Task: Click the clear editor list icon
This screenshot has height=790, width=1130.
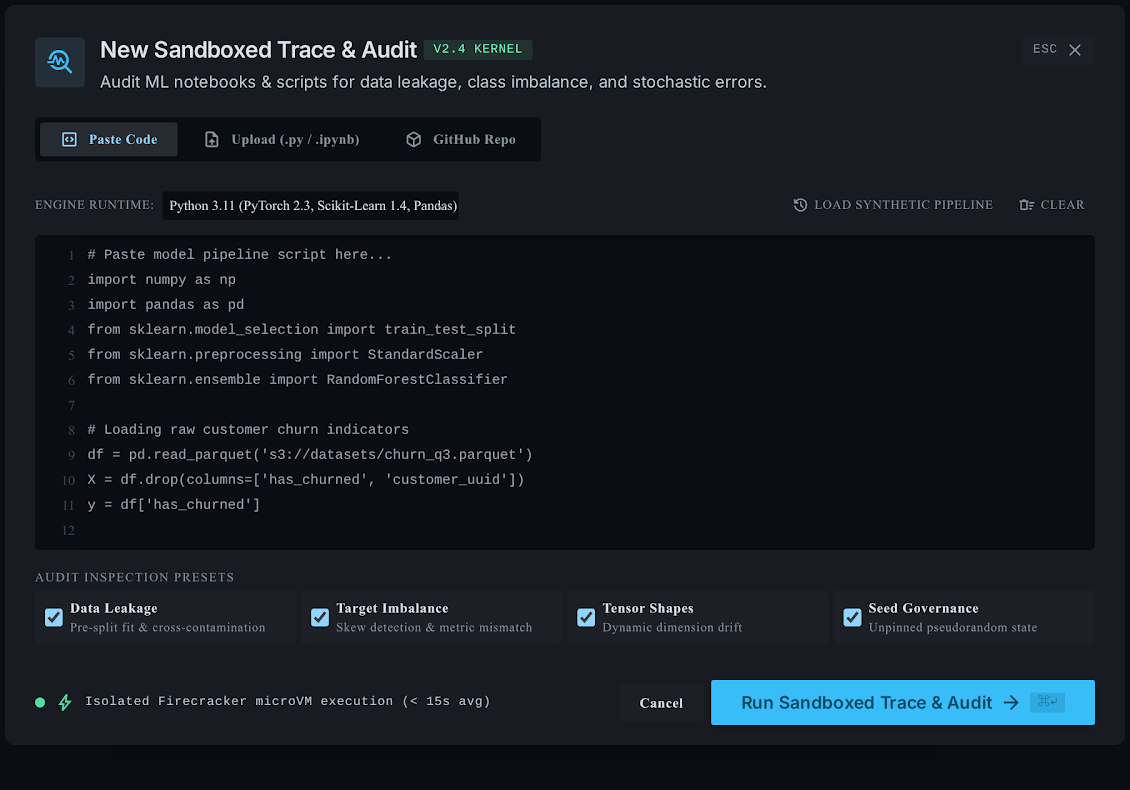Action: [x=1026, y=205]
